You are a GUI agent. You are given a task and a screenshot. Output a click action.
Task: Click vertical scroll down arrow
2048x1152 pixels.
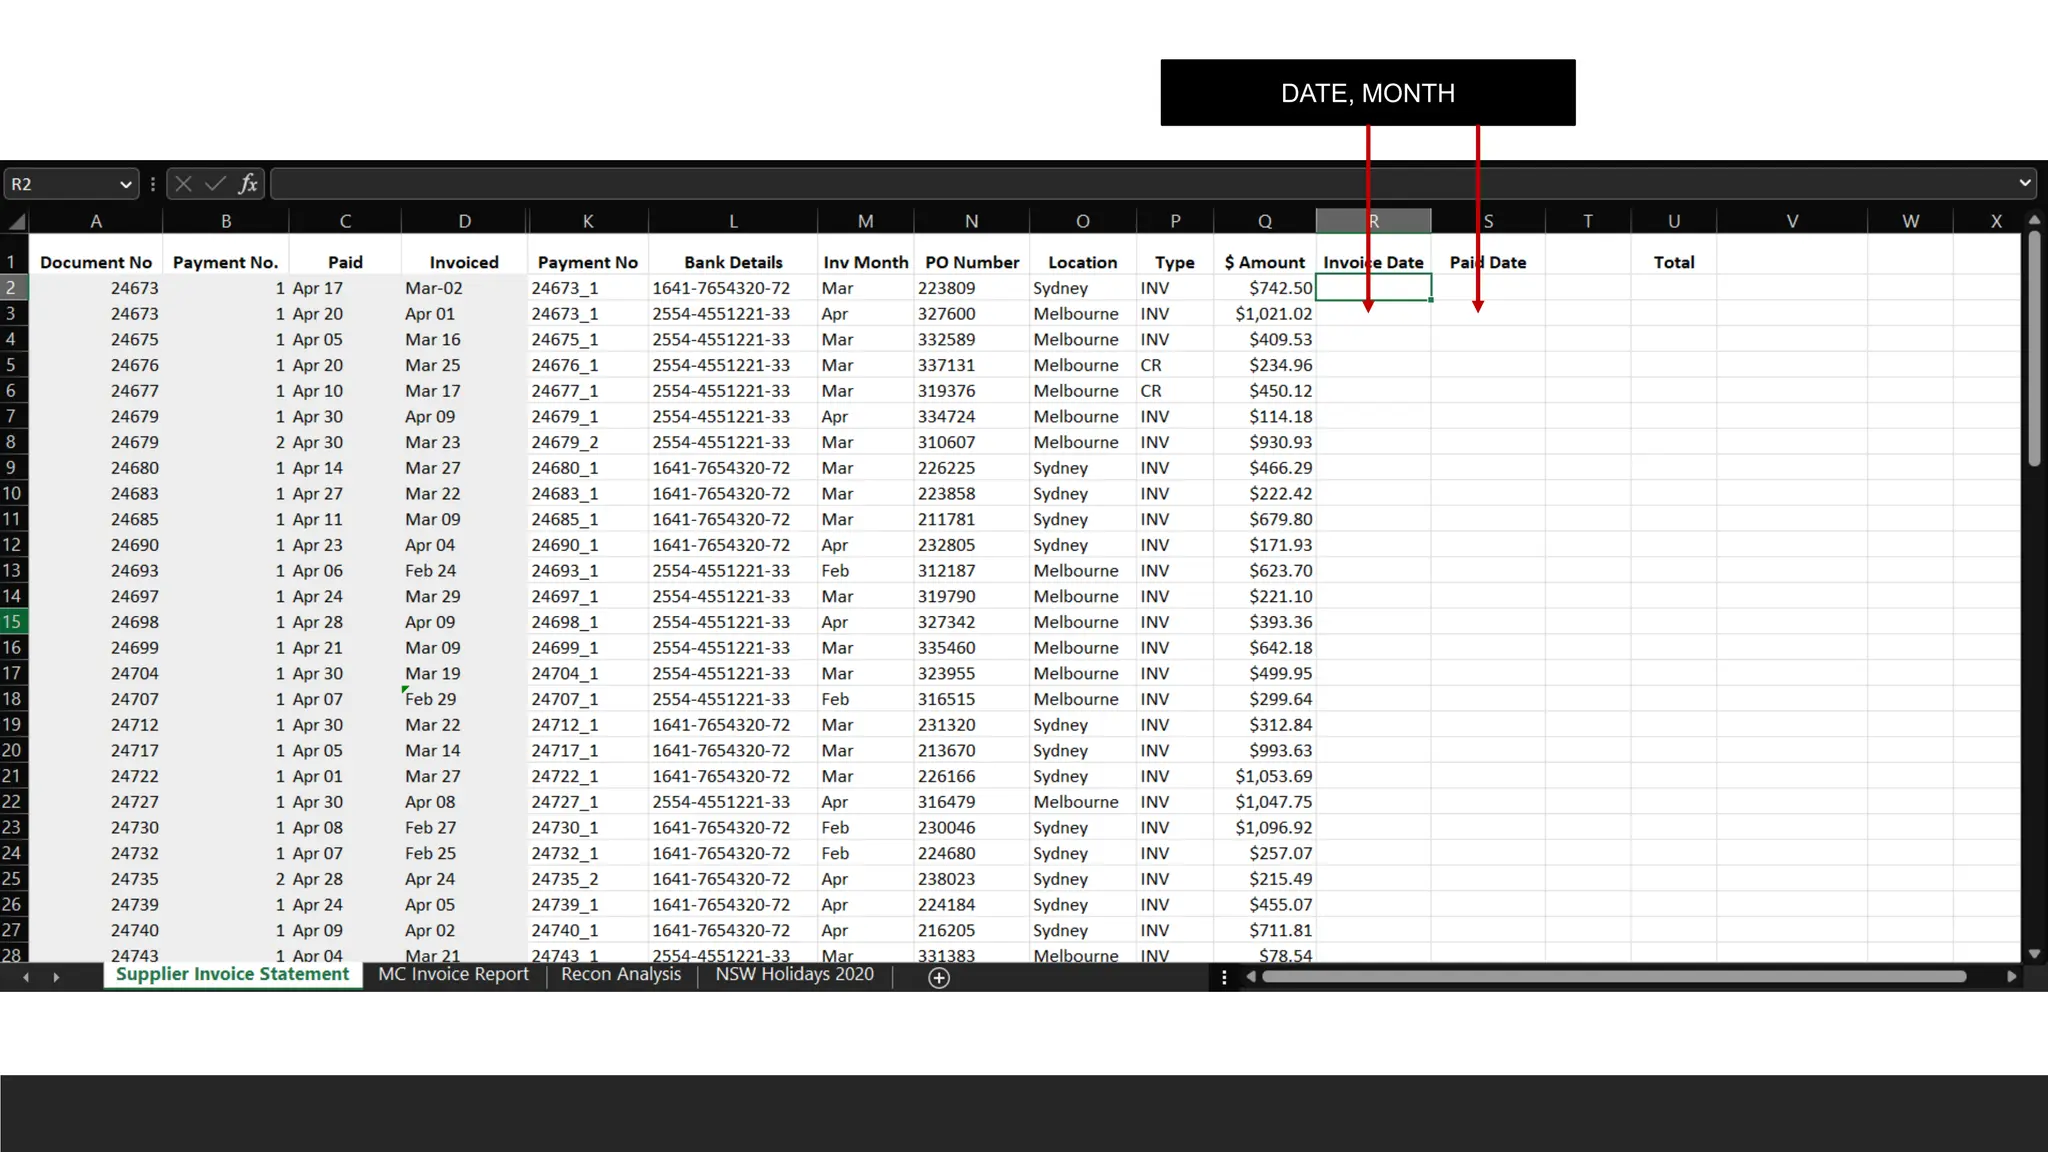coord(2034,954)
